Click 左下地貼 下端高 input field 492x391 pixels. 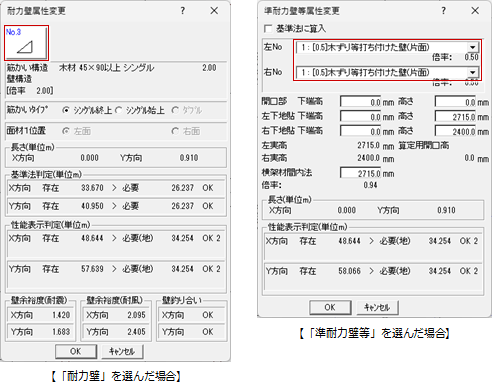(x=361, y=117)
